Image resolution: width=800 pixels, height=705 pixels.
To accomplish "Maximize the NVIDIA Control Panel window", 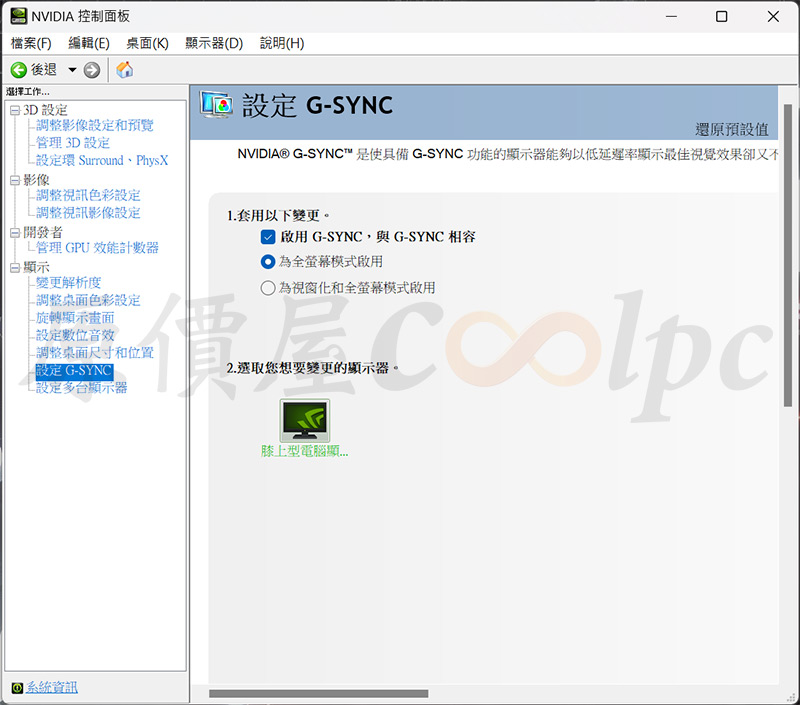I will coord(721,17).
